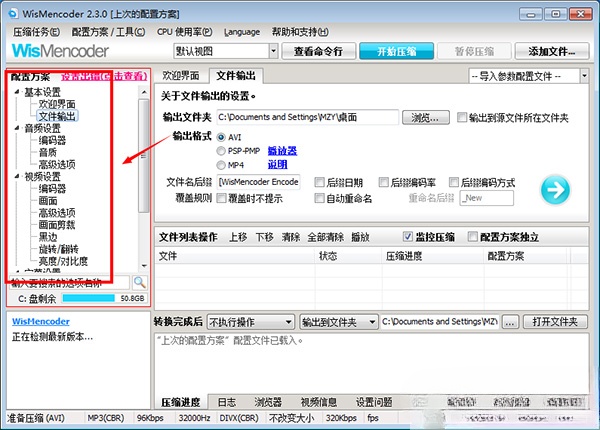Select 黑边 in the tree
The image size is (600, 430).
tap(47, 237)
